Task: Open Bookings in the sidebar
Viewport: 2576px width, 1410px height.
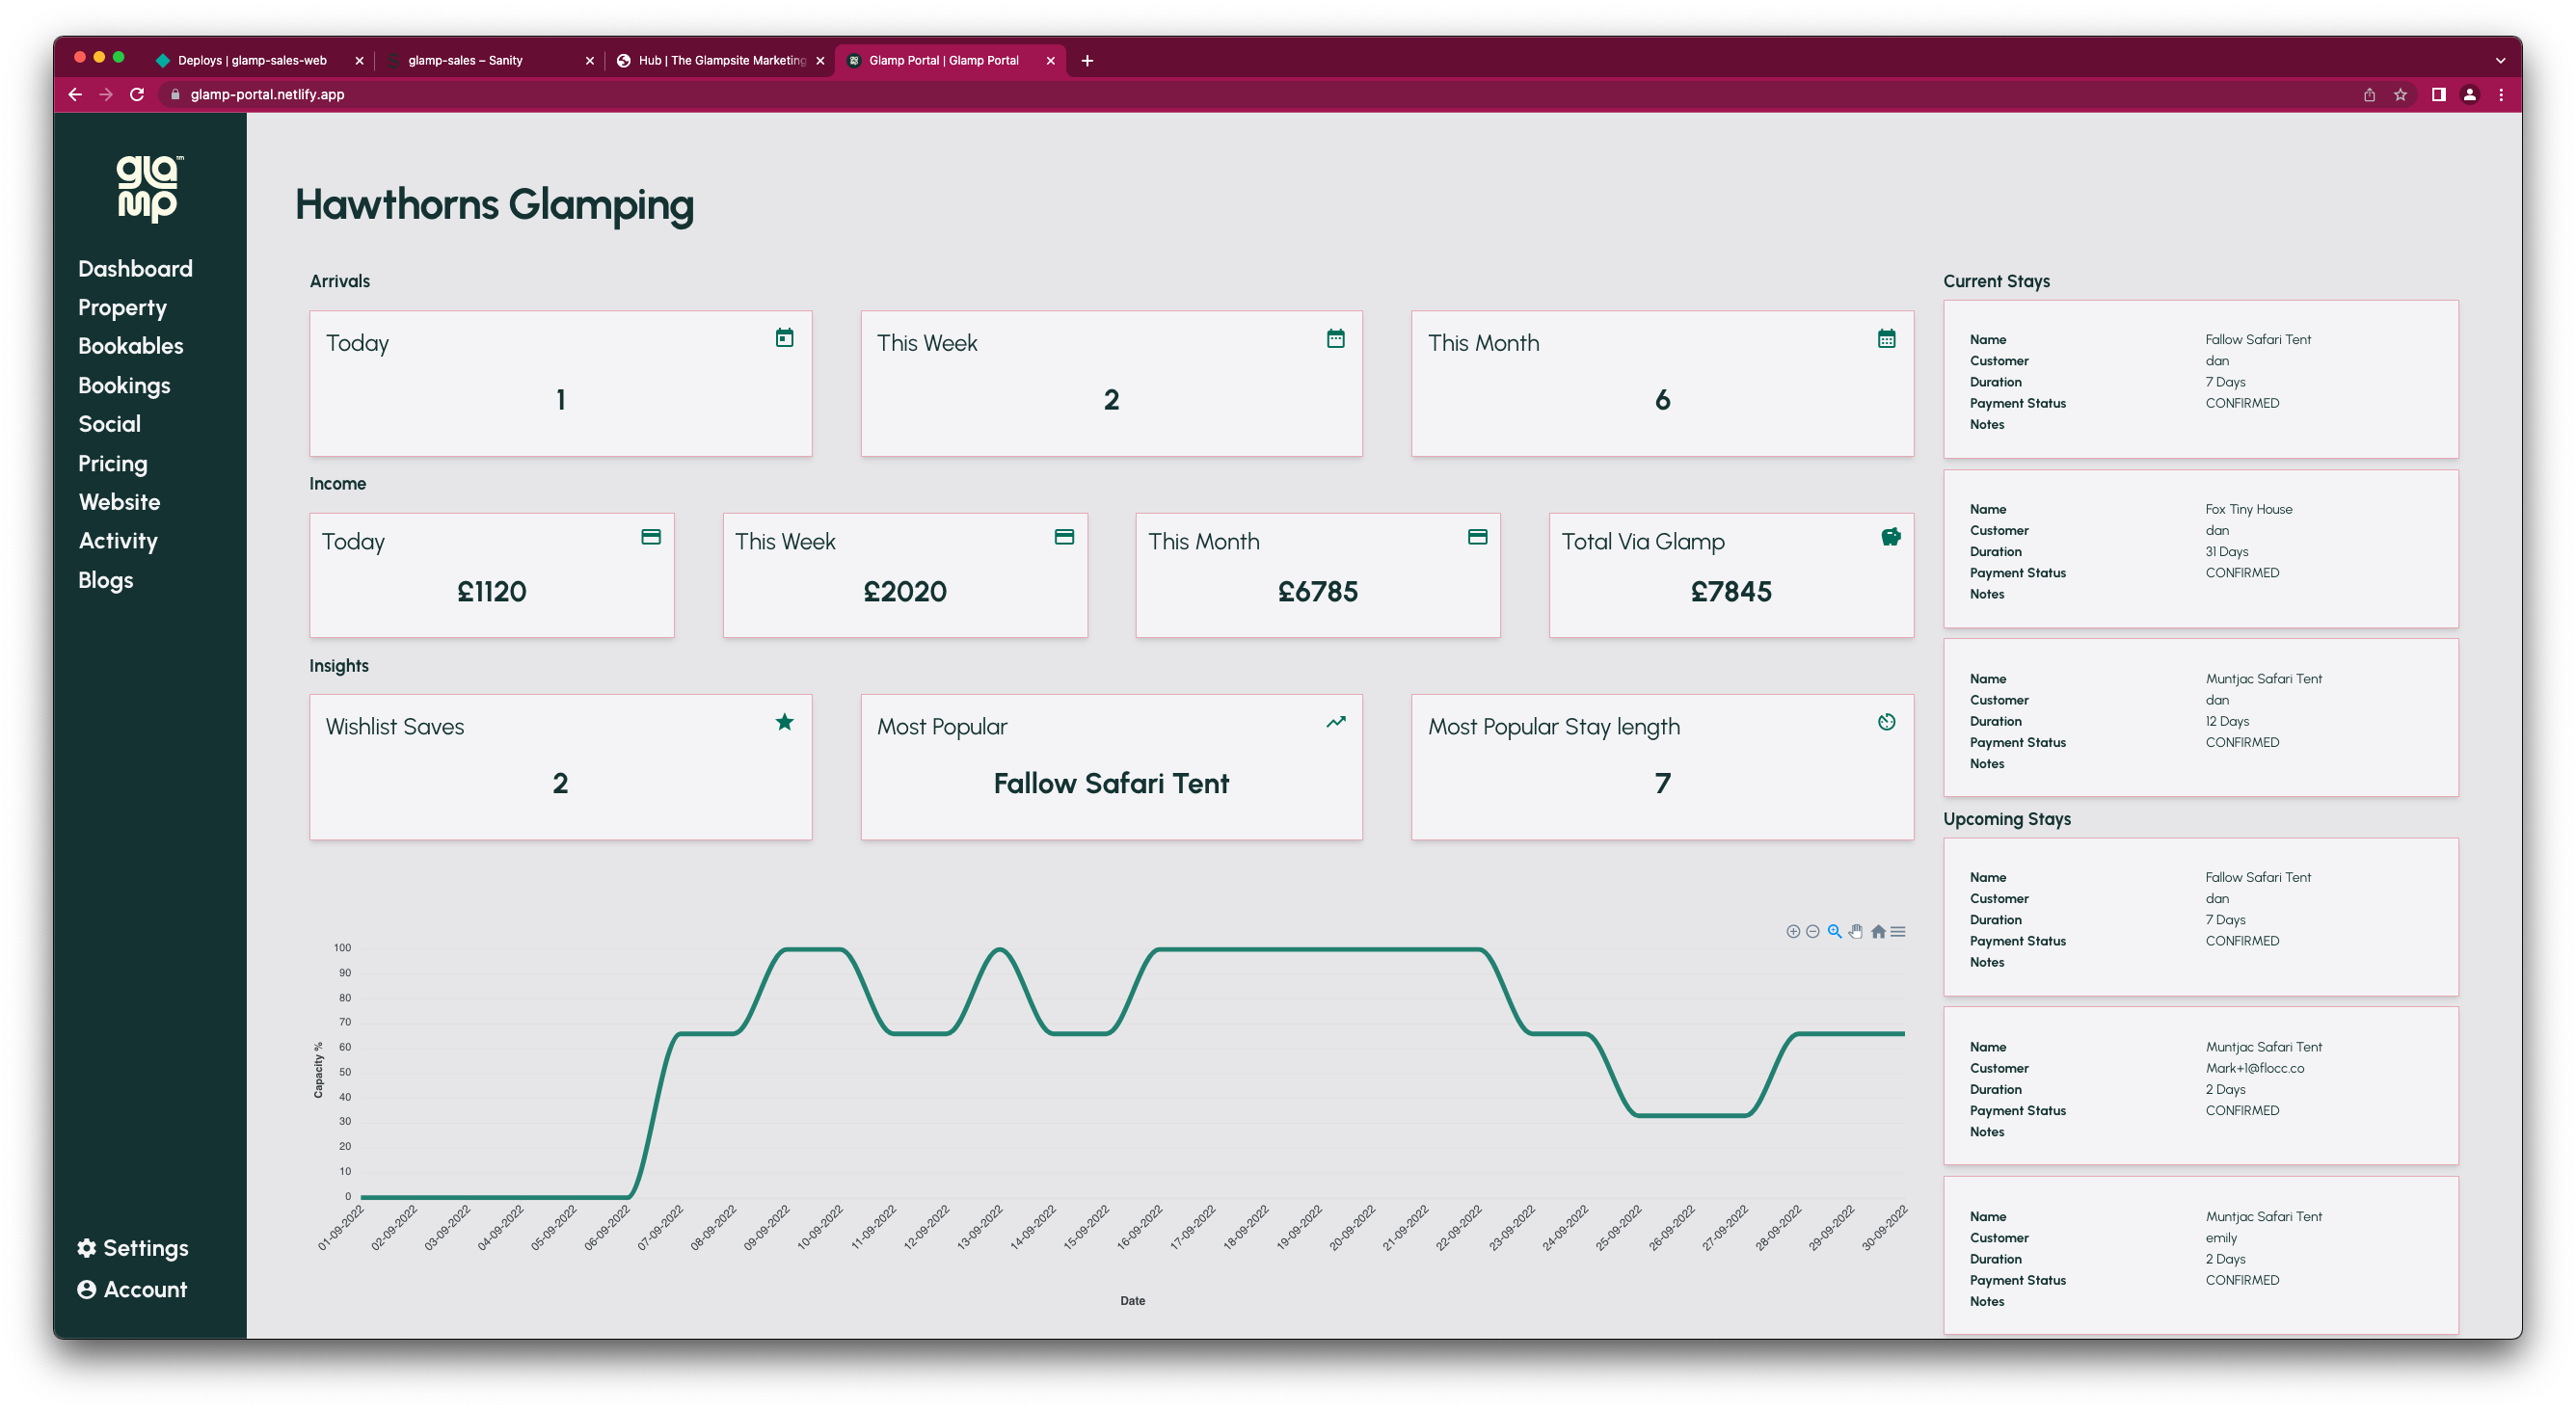Action: tap(124, 385)
